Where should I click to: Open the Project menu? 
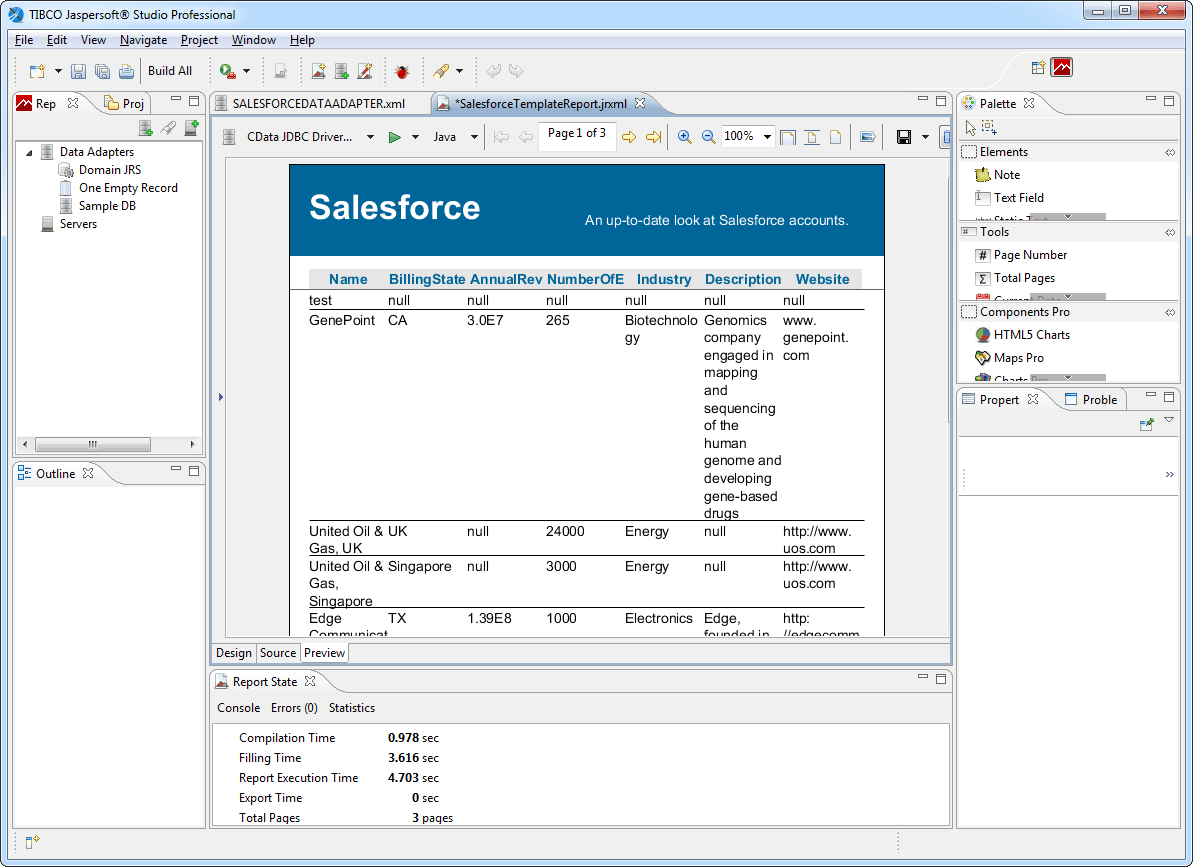[199, 40]
